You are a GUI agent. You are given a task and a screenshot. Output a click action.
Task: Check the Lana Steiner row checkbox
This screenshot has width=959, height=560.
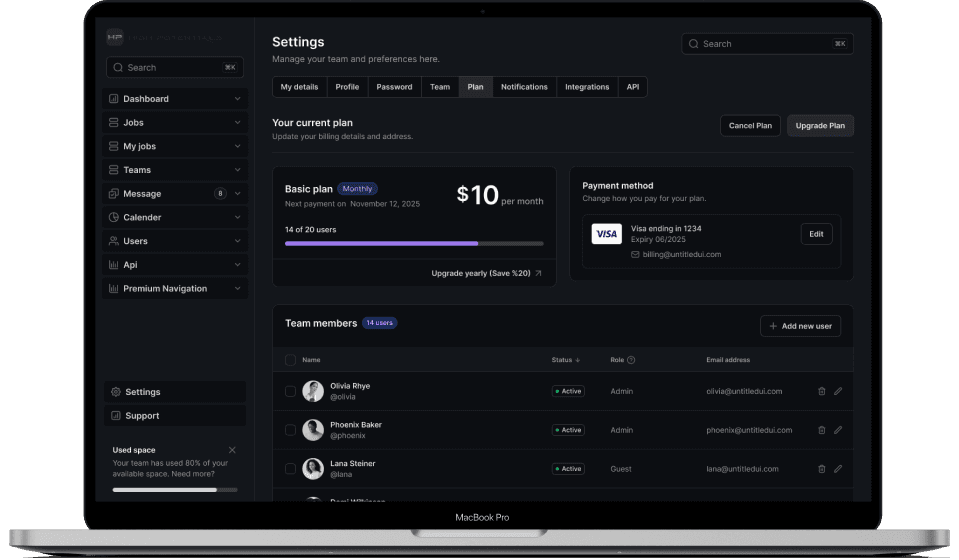tap(291, 469)
